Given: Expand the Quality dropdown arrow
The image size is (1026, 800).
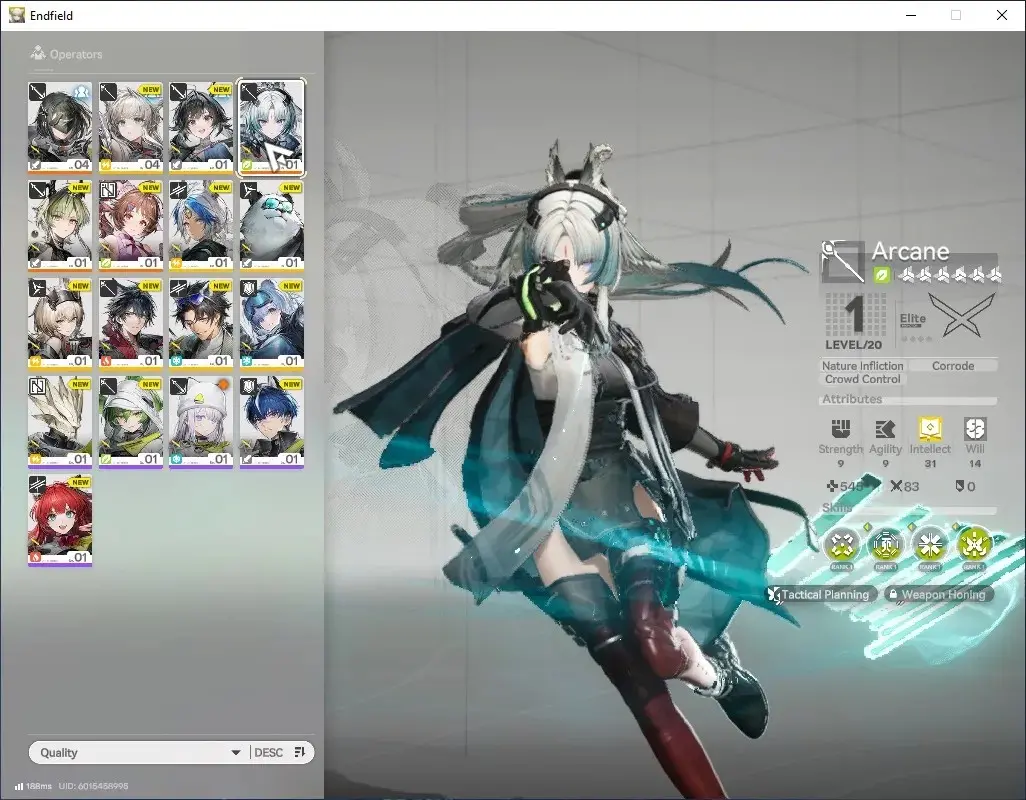Looking at the screenshot, I should (x=236, y=753).
